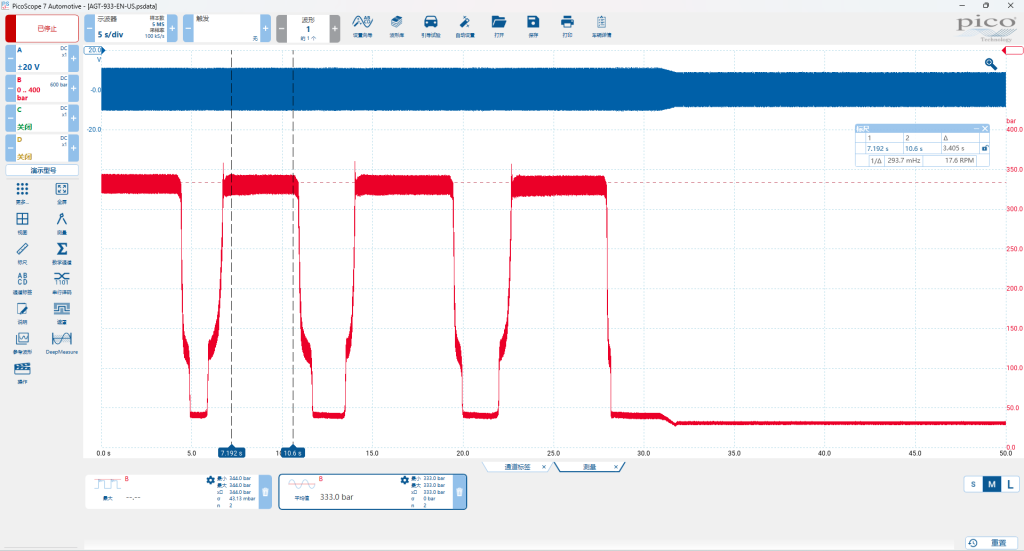Open the DeepMeasure tool
Viewport: 1024px width, 551px height.
coord(61,342)
